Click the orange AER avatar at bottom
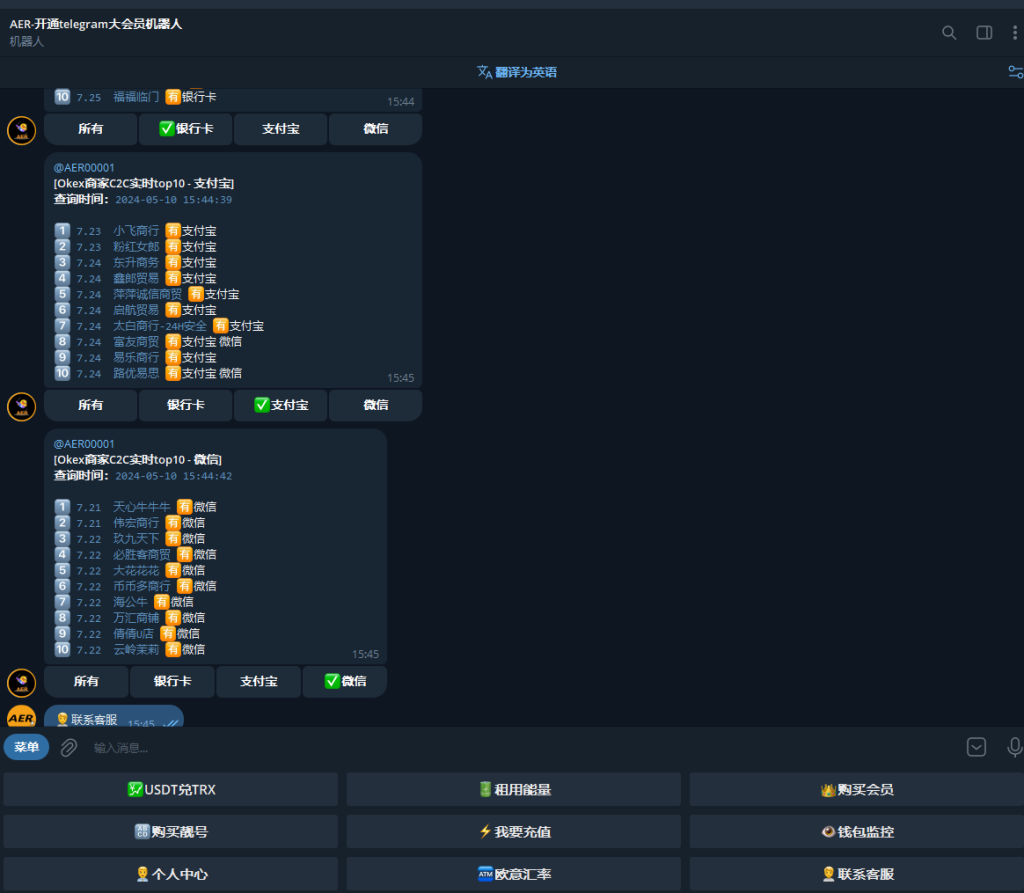This screenshot has height=893, width=1024. 22,718
